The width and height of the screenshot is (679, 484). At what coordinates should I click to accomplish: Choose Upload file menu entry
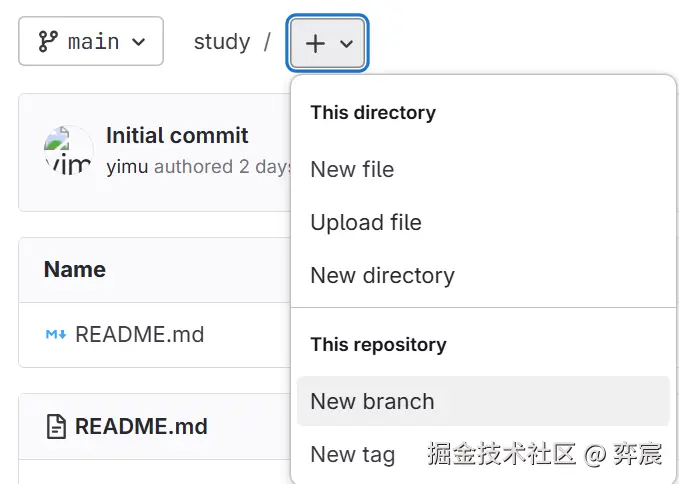(365, 222)
